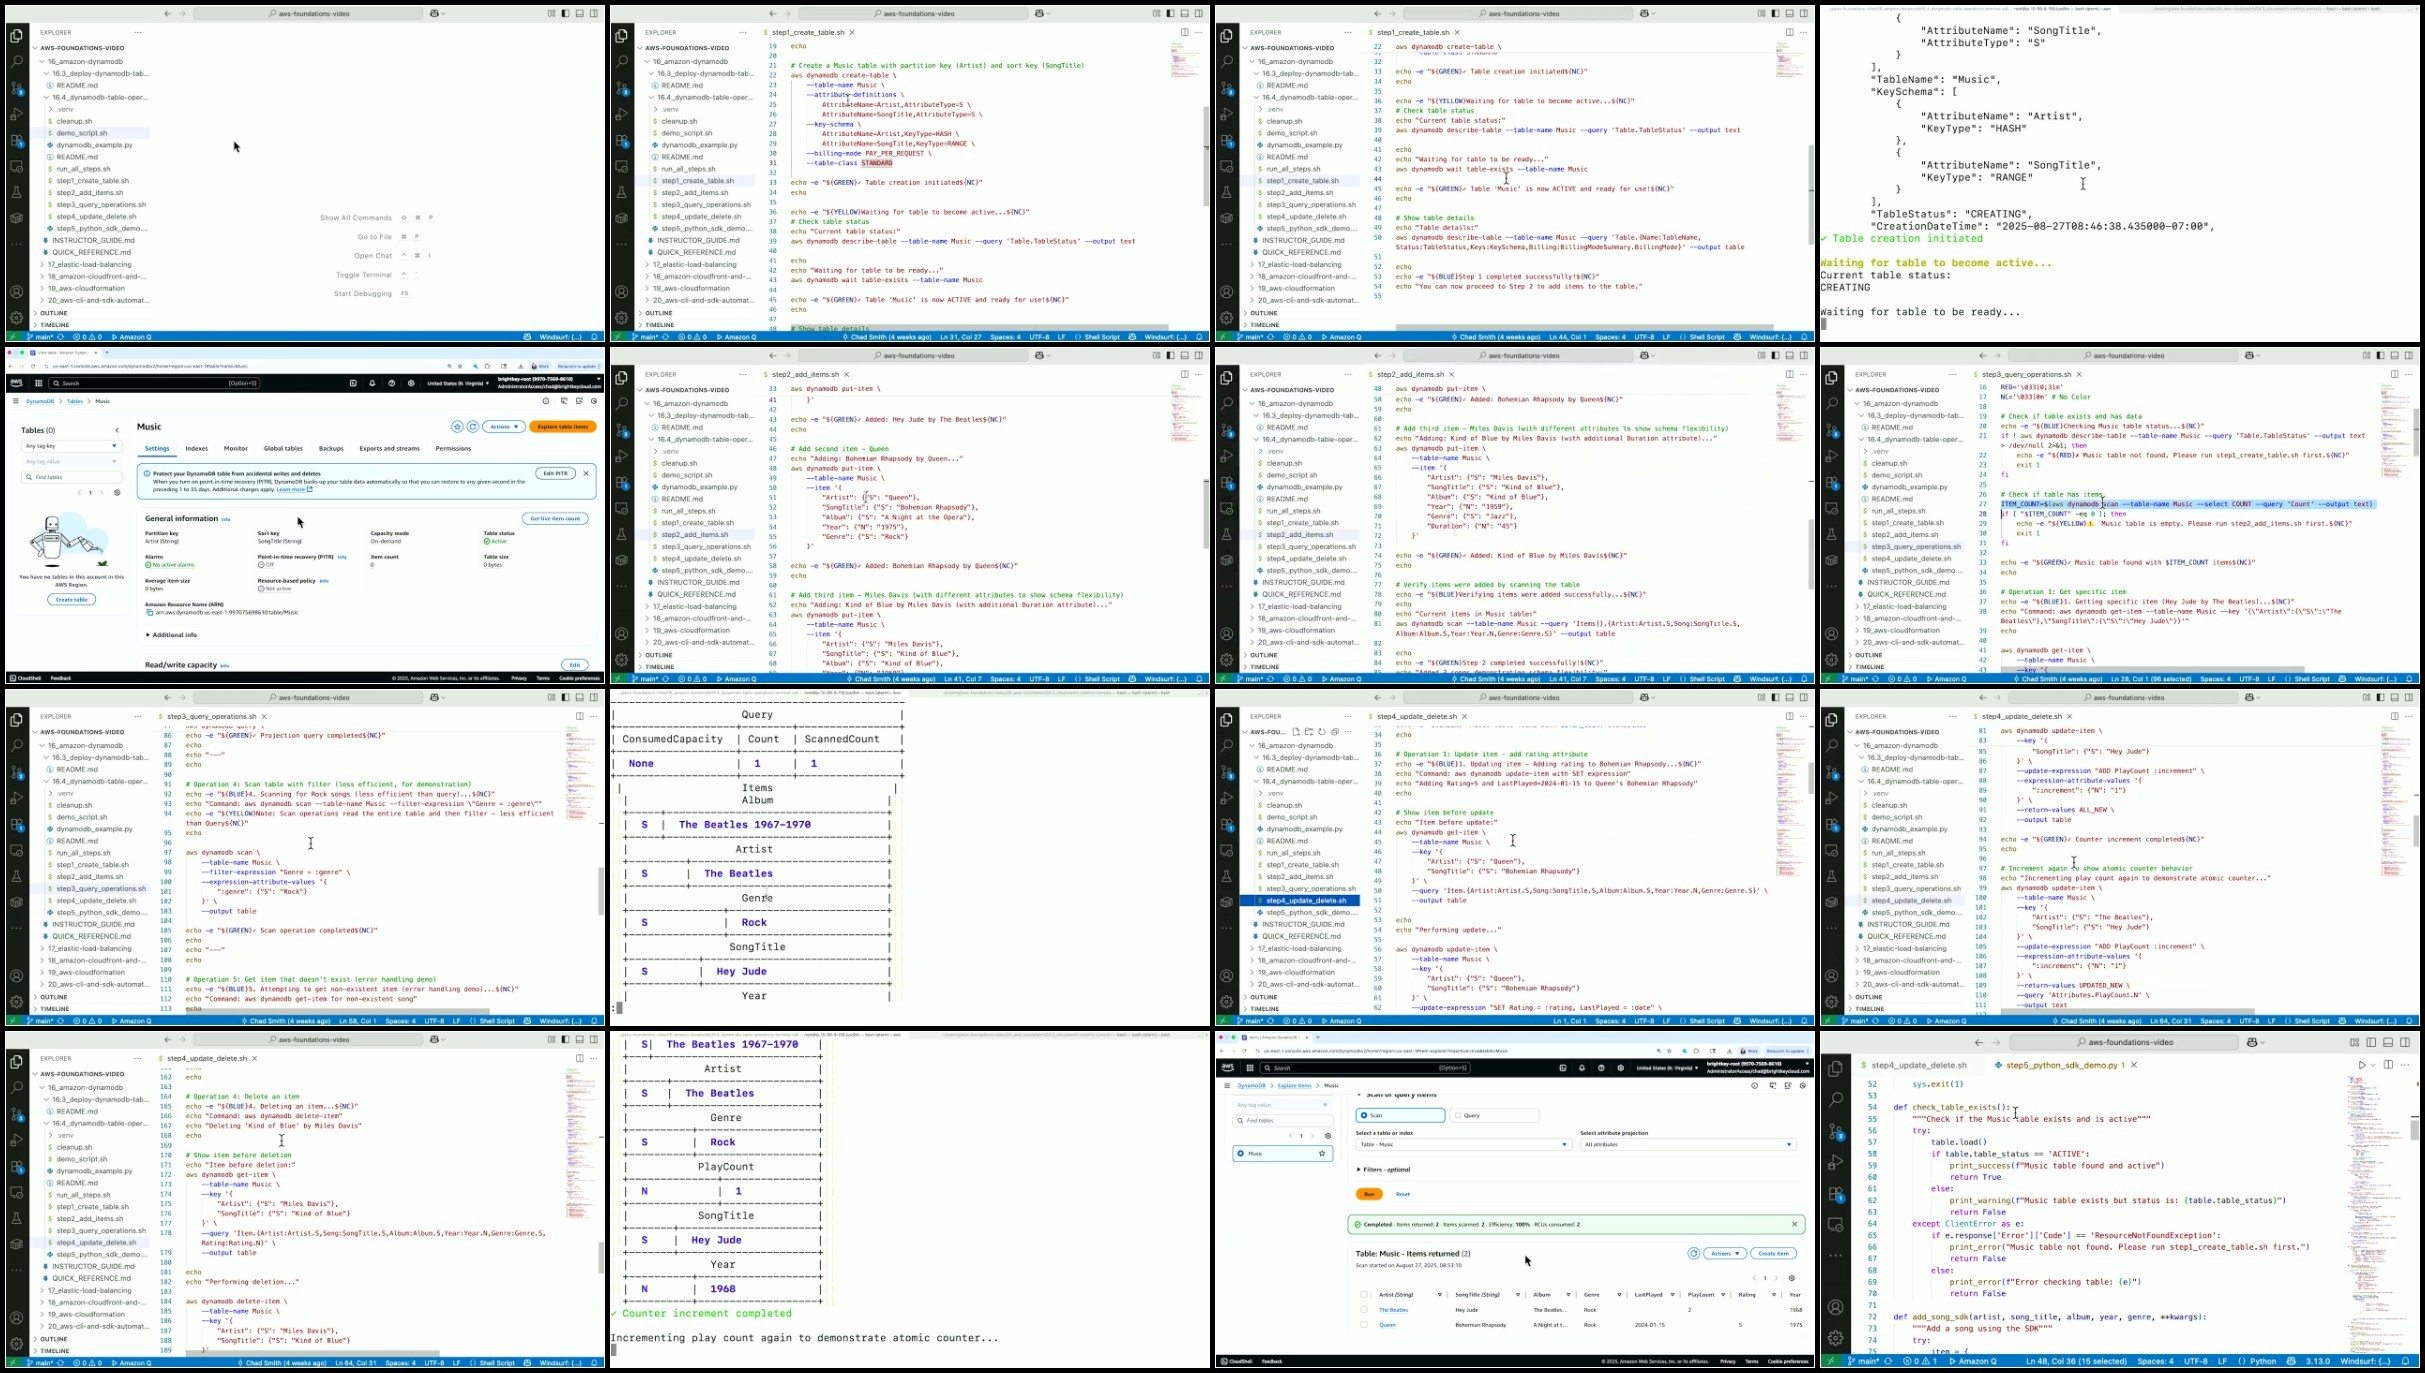Favorite the Music table with the star beside Actions
The image size is (2425, 1373).
pyautogui.click(x=457, y=427)
